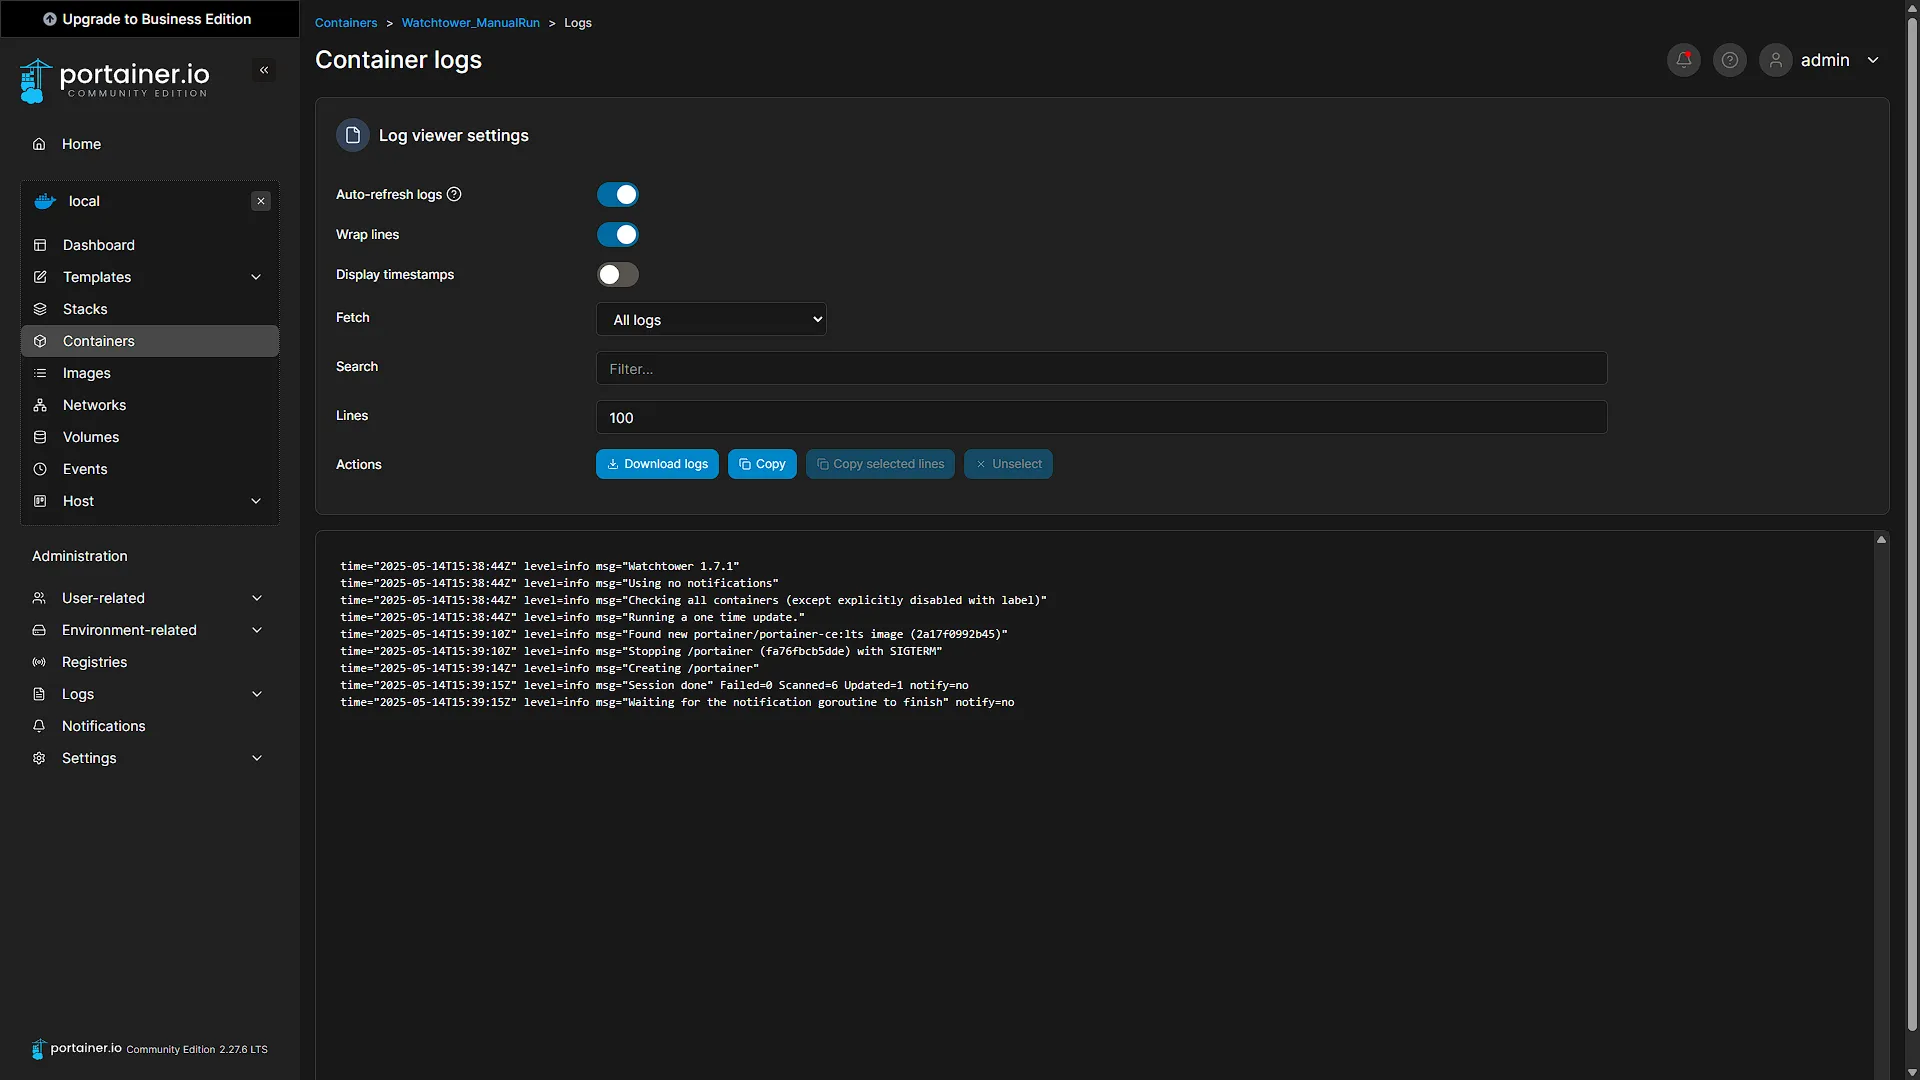Collapse the sidebar with double-chevron icon
This screenshot has height=1080, width=1920.
point(264,70)
